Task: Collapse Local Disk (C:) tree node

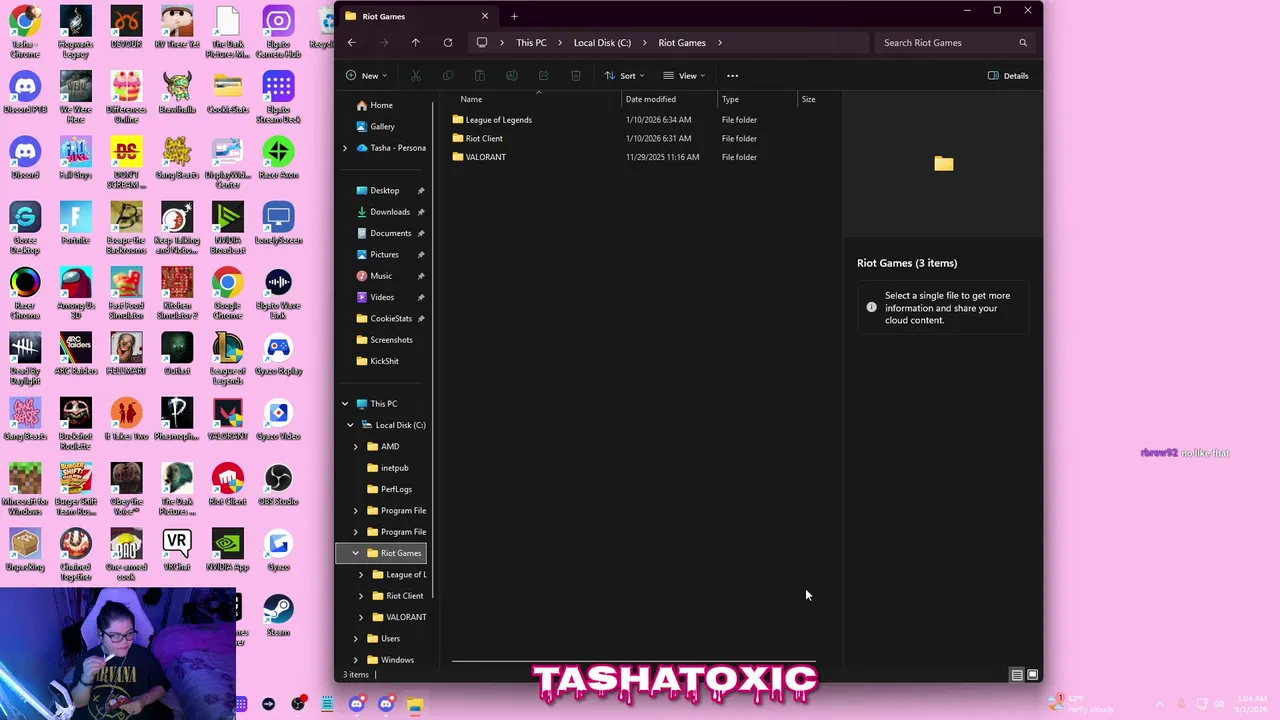Action: [350, 425]
